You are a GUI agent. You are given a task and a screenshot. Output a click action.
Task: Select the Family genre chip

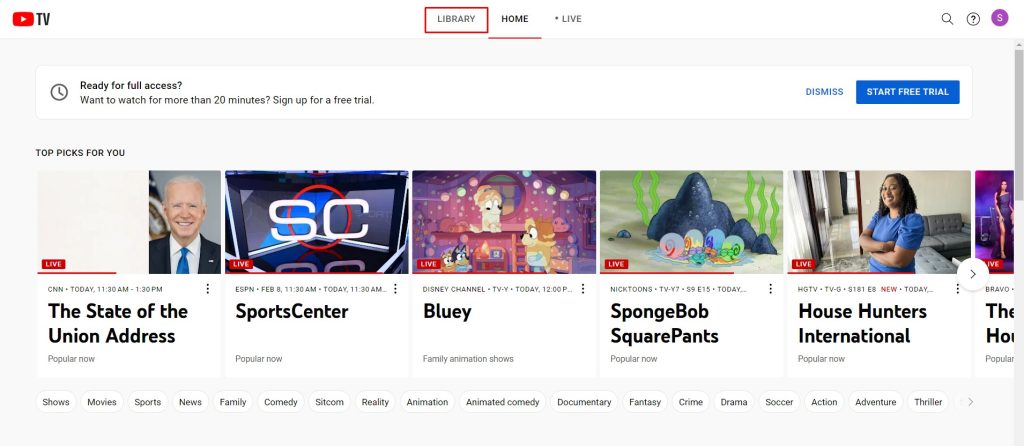coord(232,402)
